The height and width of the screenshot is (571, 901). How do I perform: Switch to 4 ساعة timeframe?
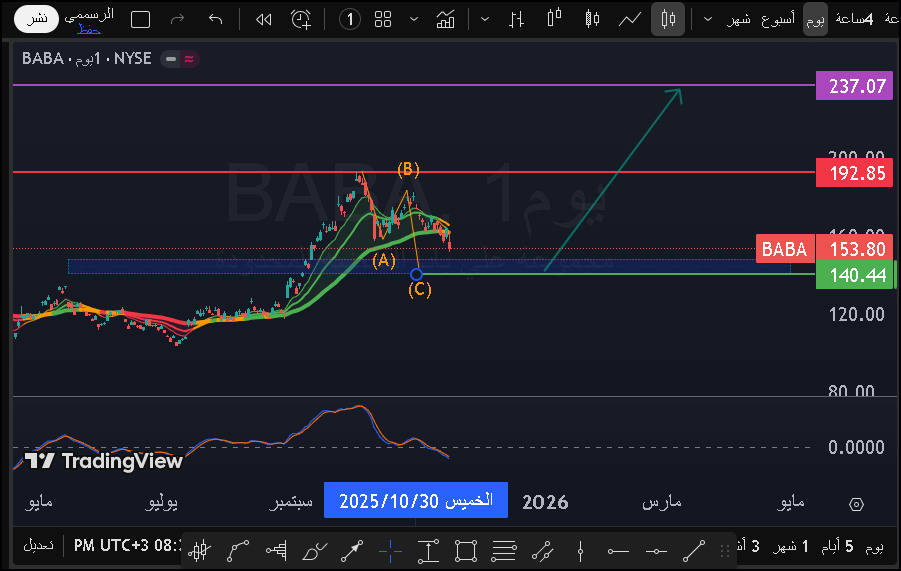click(x=854, y=20)
